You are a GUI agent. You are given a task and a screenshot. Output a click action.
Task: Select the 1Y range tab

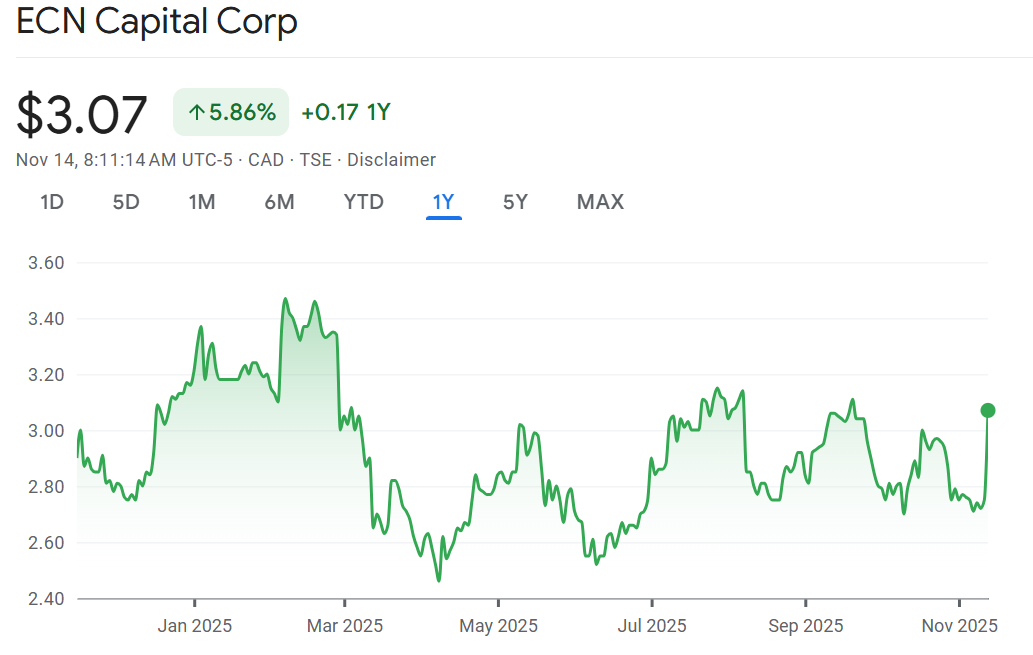point(443,202)
